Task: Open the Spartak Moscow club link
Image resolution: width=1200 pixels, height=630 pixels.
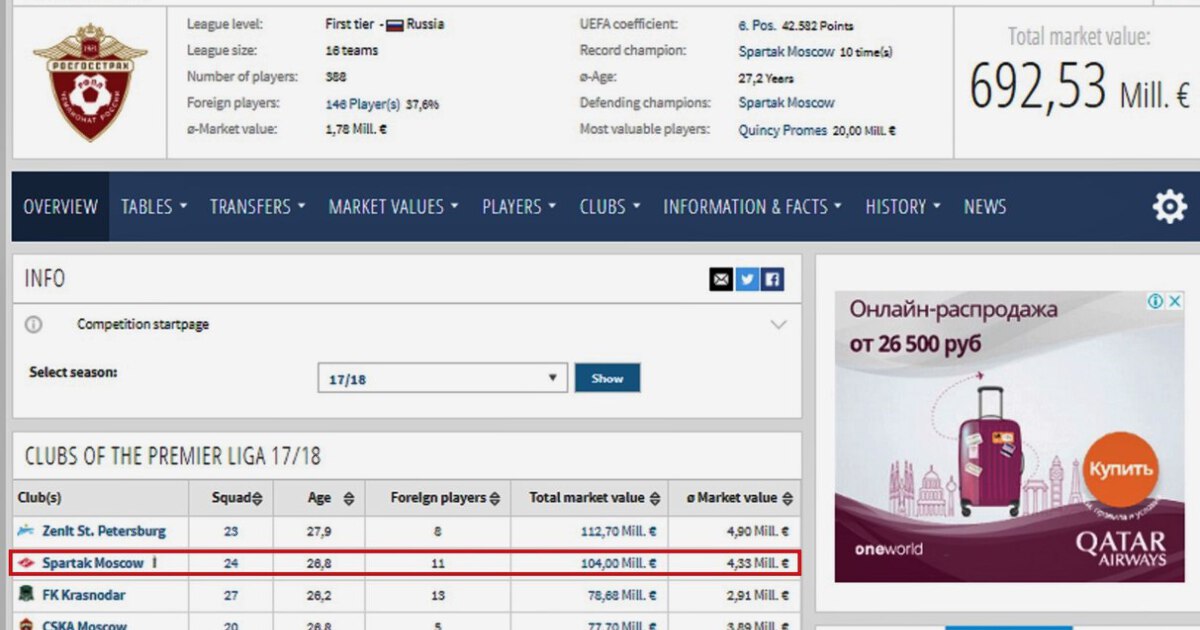Action: tap(93, 563)
